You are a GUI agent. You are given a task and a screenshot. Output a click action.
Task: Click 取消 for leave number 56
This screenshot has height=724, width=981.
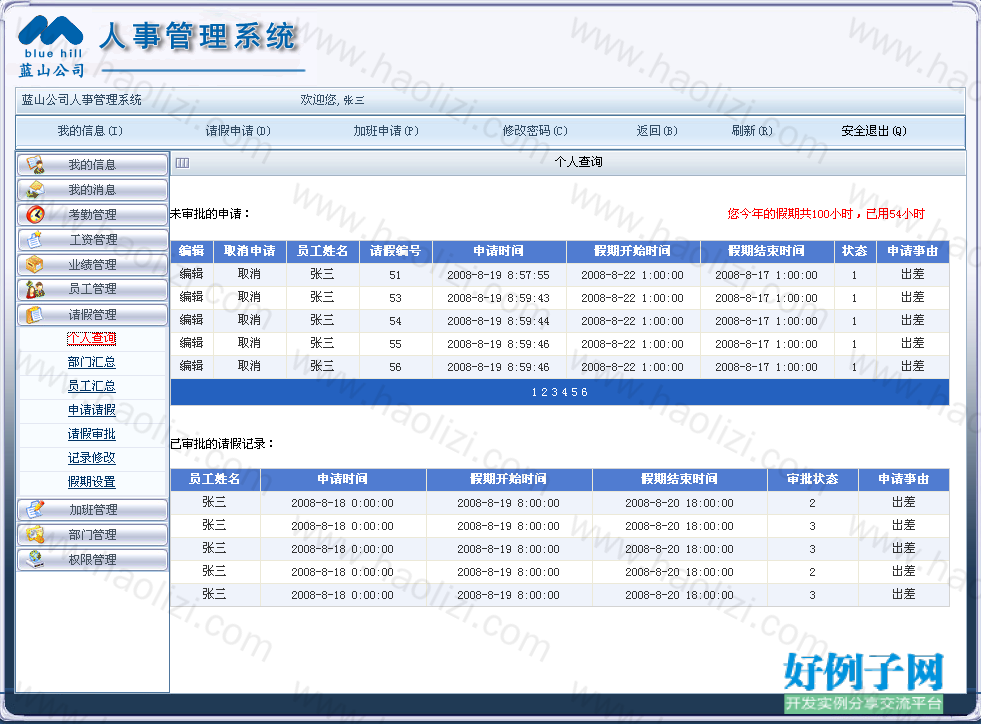[249, 366]
